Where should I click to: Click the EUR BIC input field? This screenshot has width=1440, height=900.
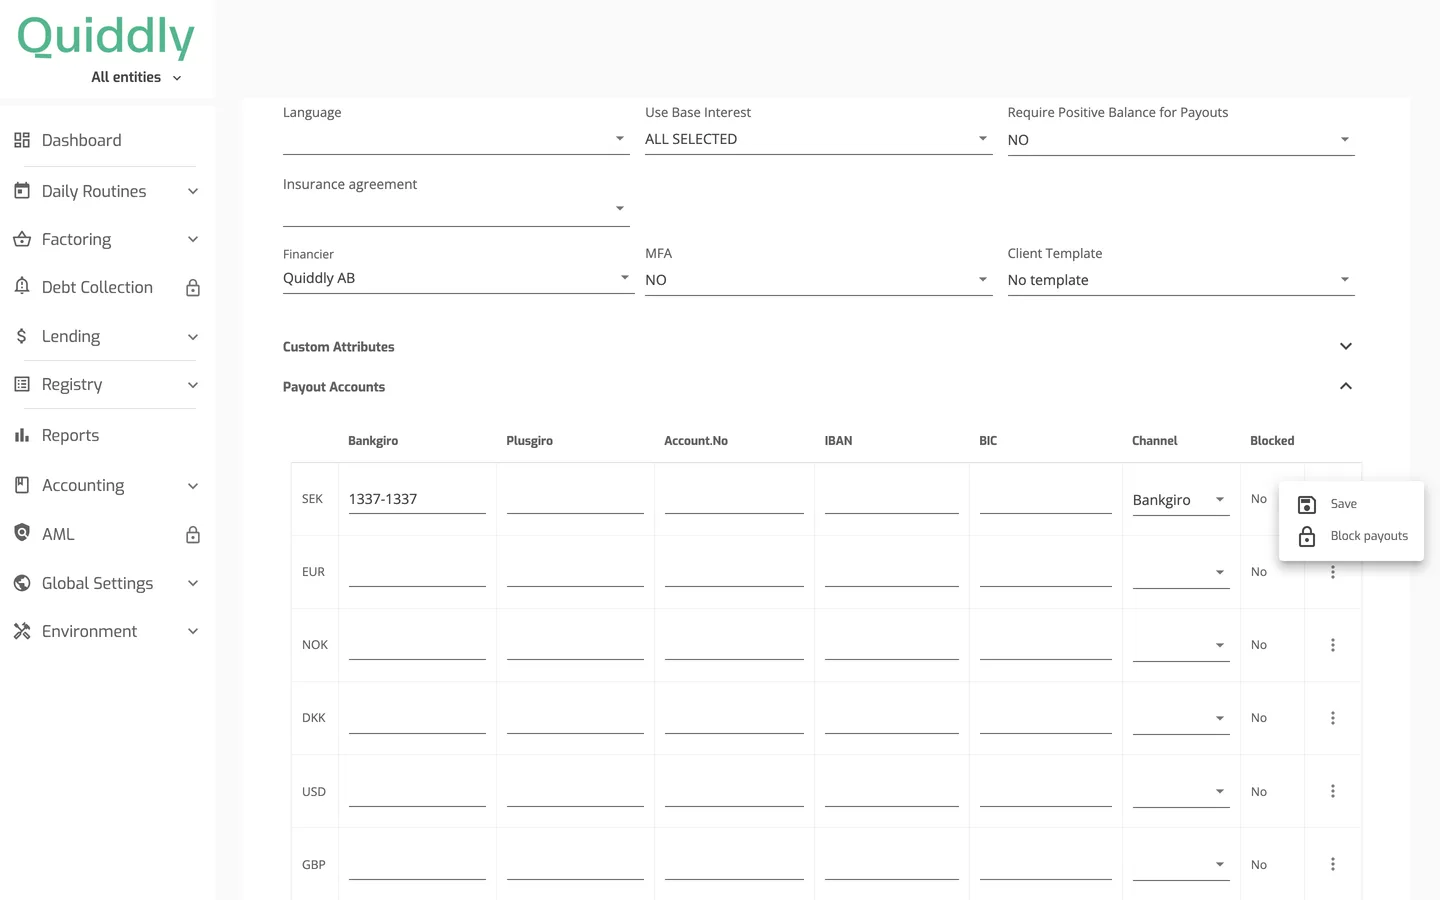tap(1046, 572)
